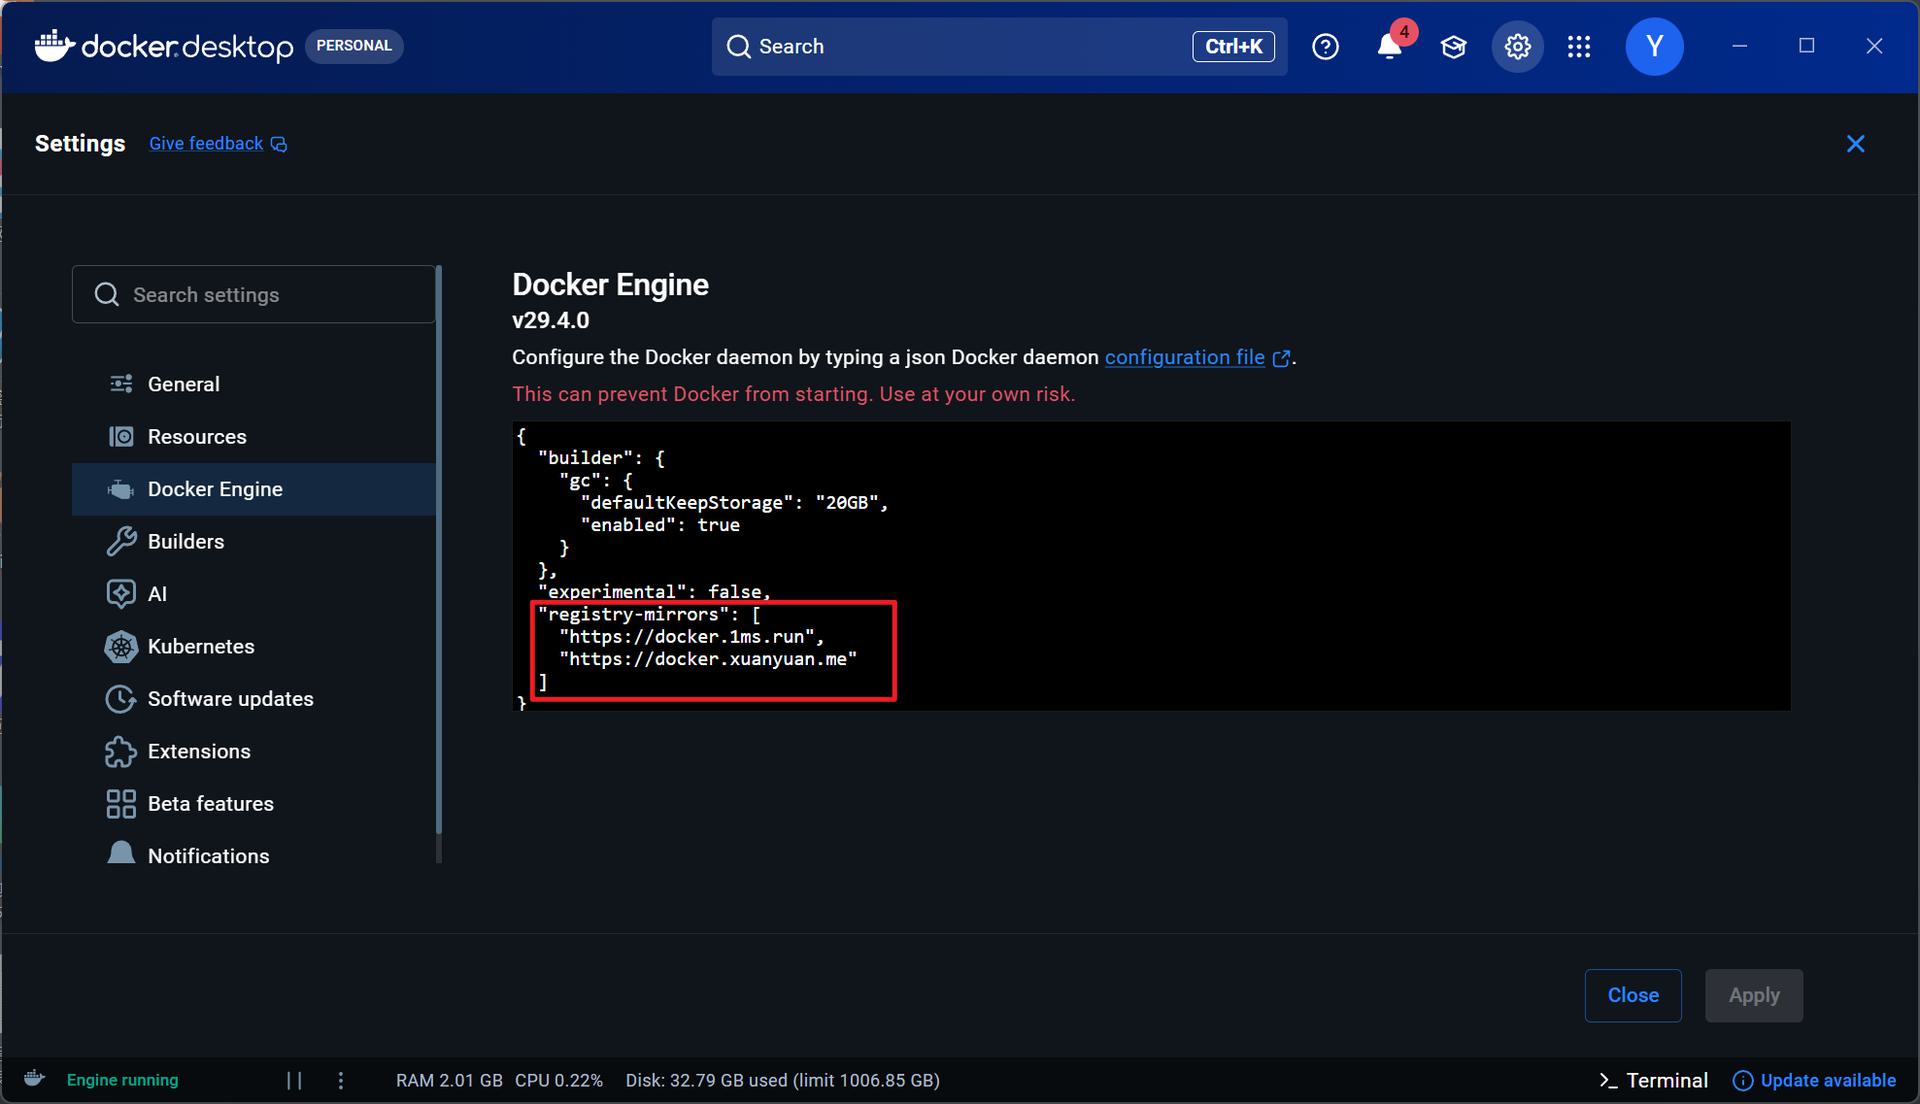This screenshot has width=1920, height=1104.
Task: Click the Engine running status text
Action: pos(122,1080)
